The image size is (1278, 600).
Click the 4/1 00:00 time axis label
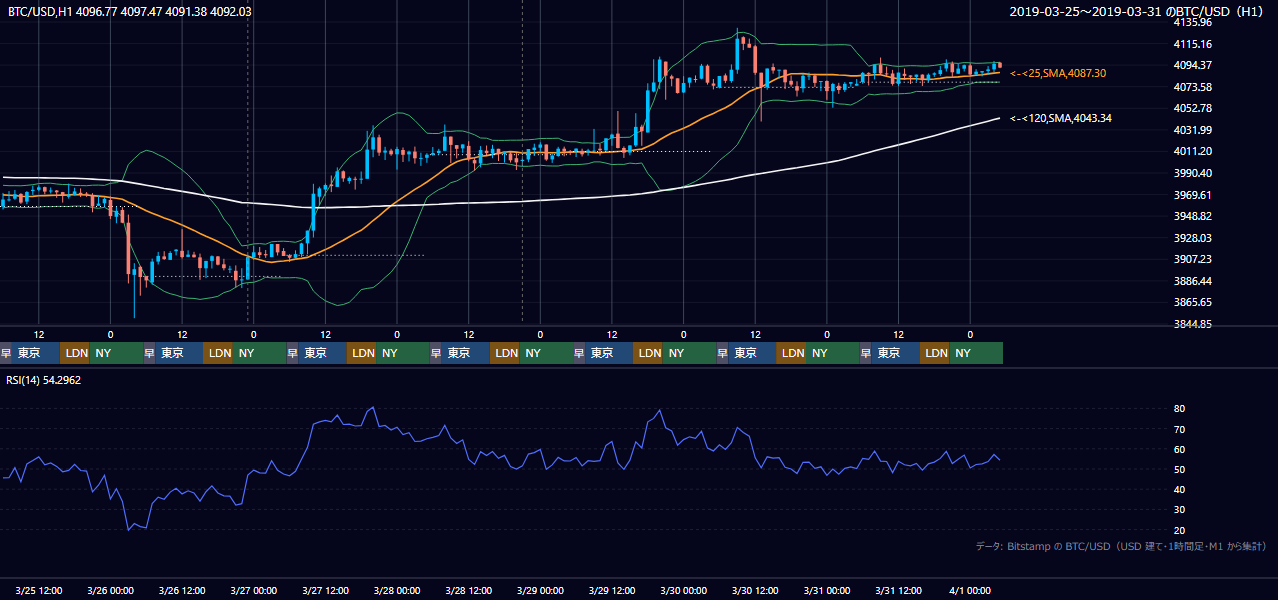[968, 590]
